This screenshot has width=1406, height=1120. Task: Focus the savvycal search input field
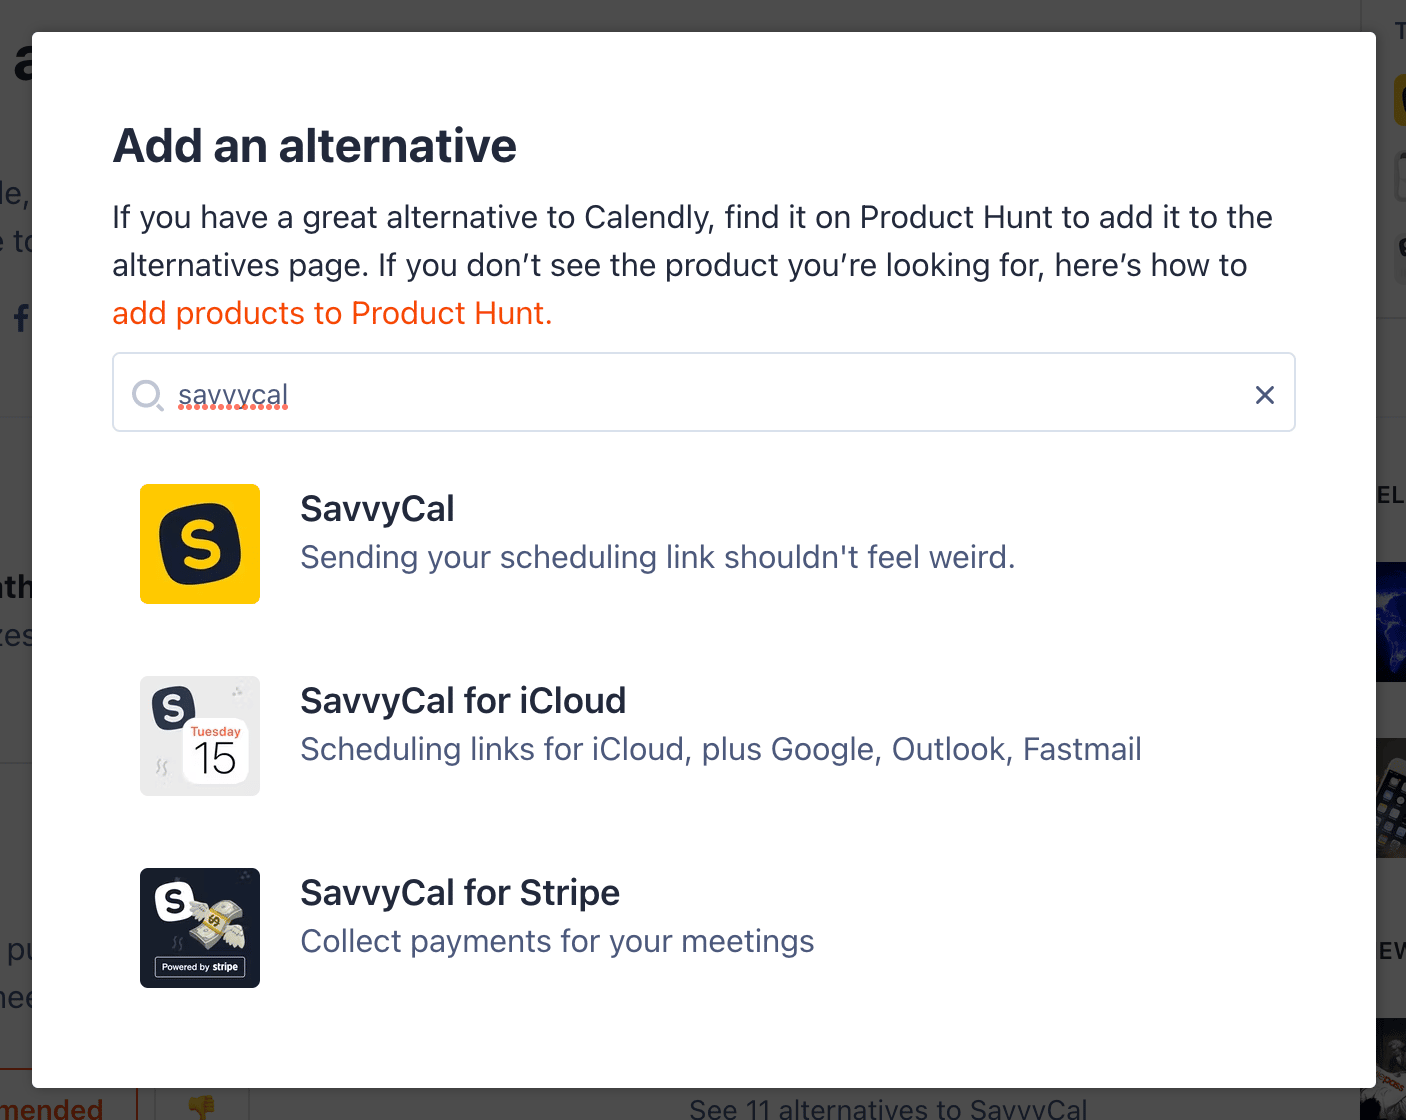point(704,392)
